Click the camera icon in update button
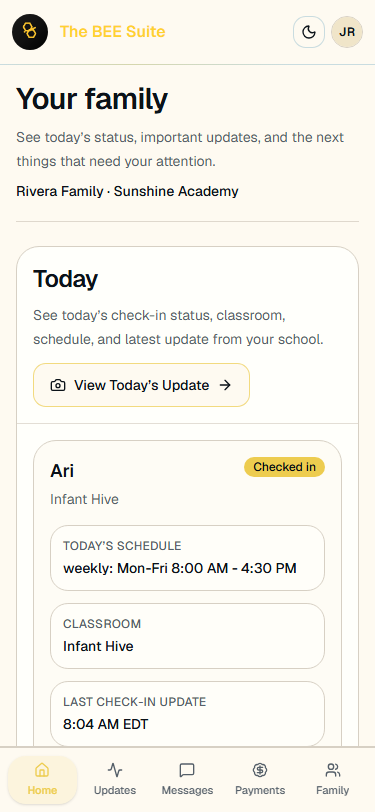Image resolution: width=375 pixels, height=812 pixels. coord(58,385)
